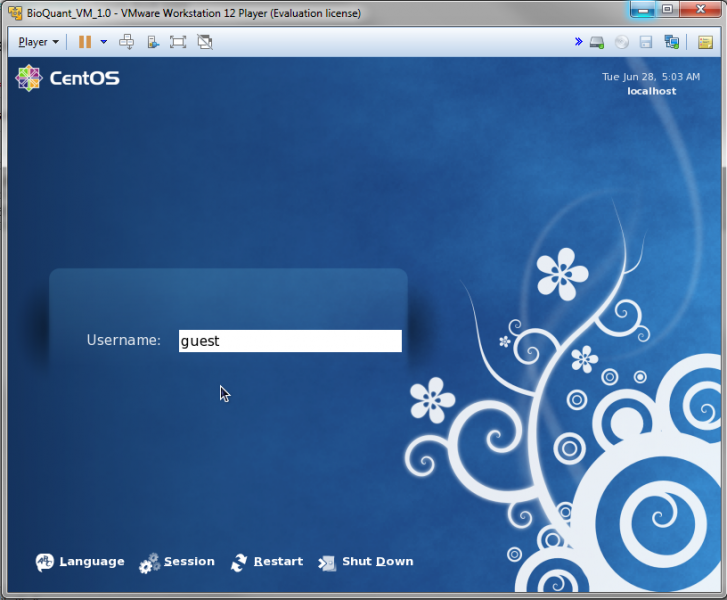The image size is (727, 600).
Task: Close the VMware Player window
Action: 701,9
